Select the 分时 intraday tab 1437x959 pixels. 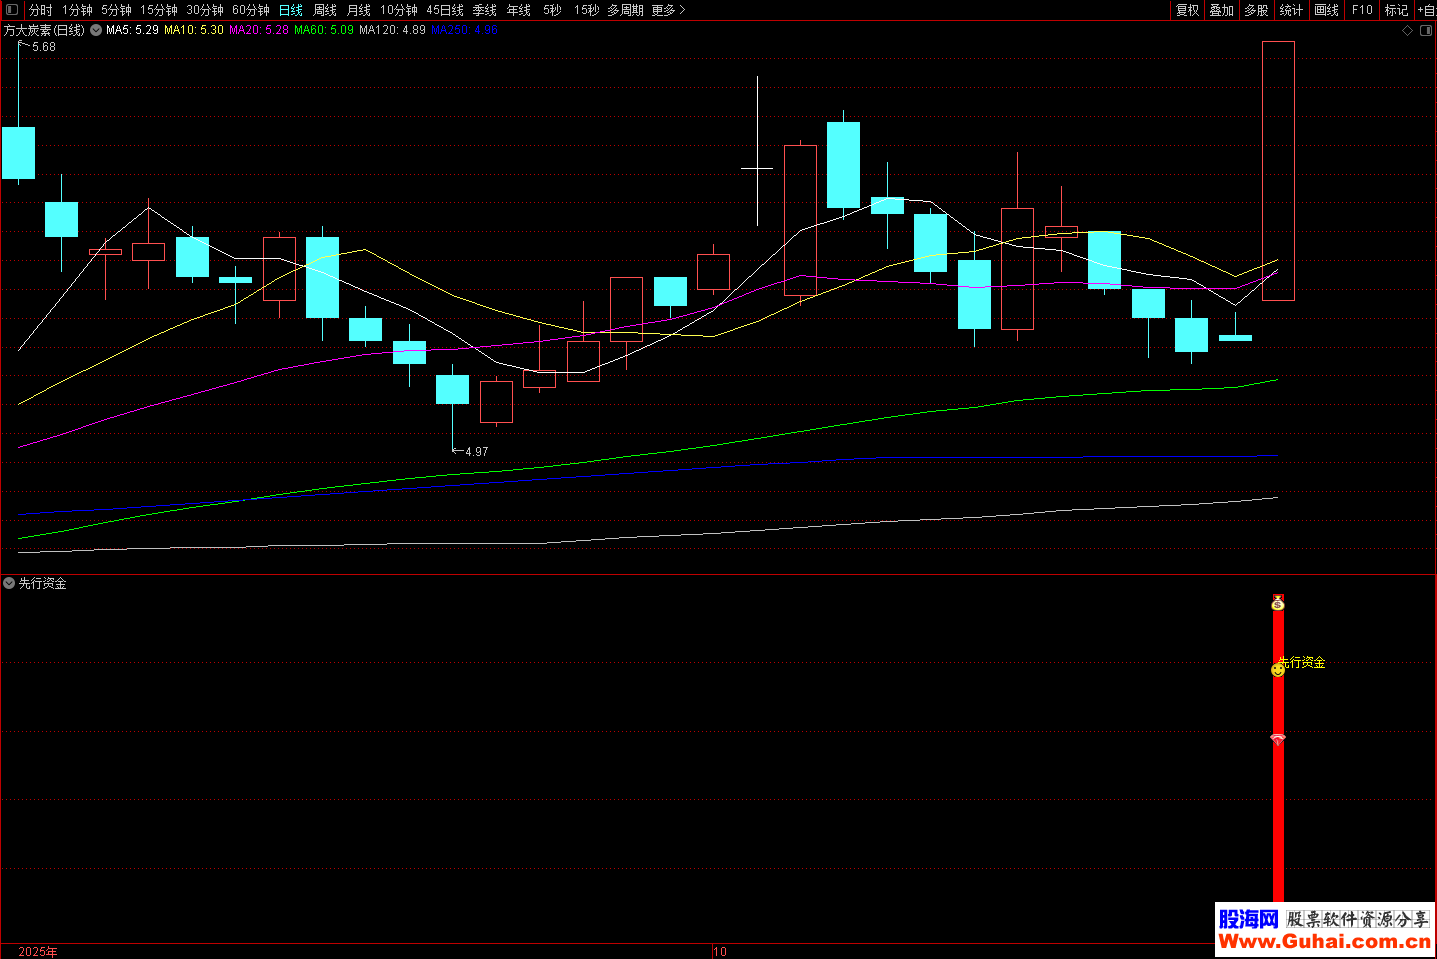click(41, 10)
